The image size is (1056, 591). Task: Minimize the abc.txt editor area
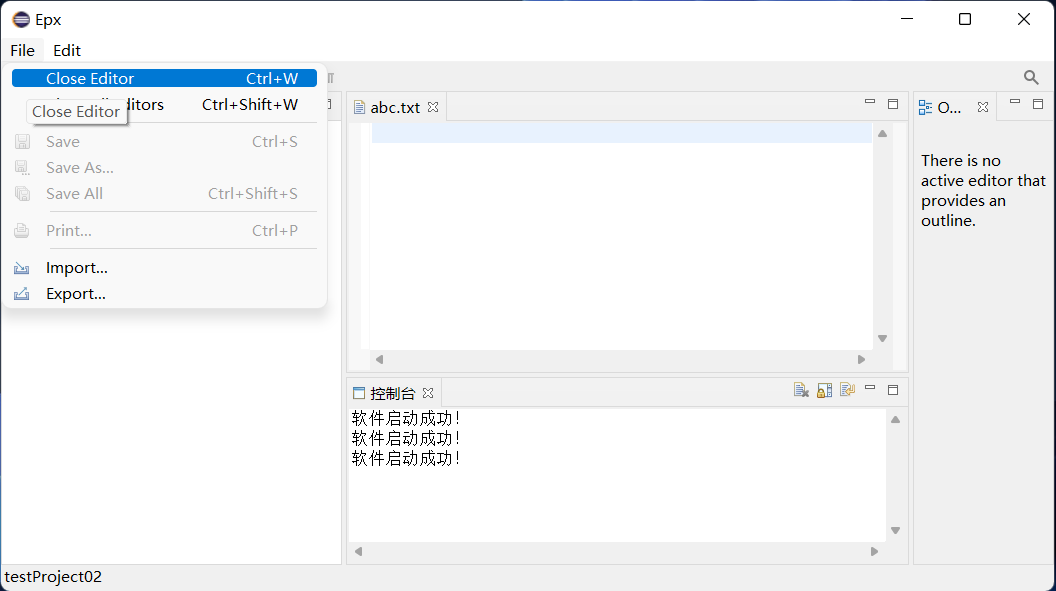click(x=870, y=102)
